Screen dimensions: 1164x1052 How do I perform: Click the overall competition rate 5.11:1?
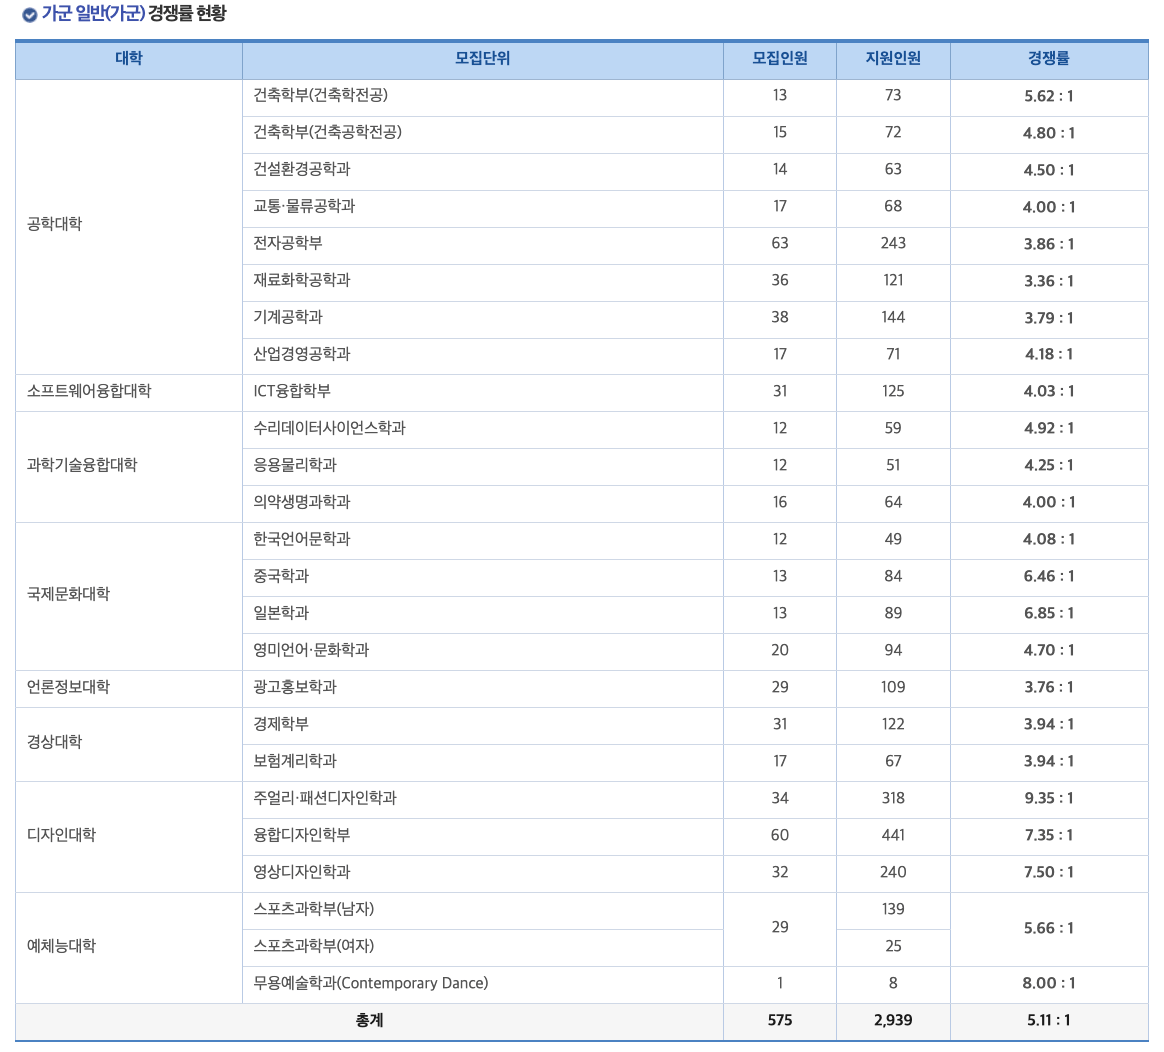[1049, 1021]
